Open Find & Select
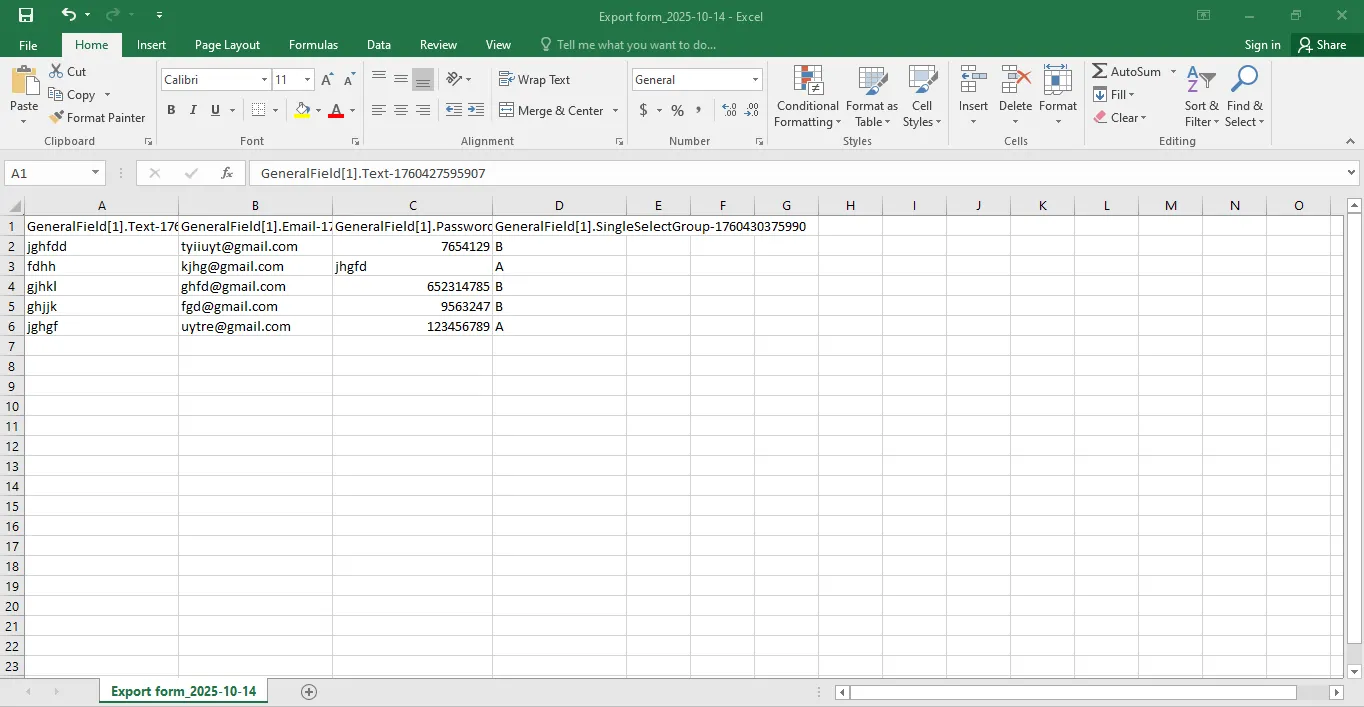The height and width of the screenshot is (707, 1364). pyautogui.click(x=1245, y=97)
